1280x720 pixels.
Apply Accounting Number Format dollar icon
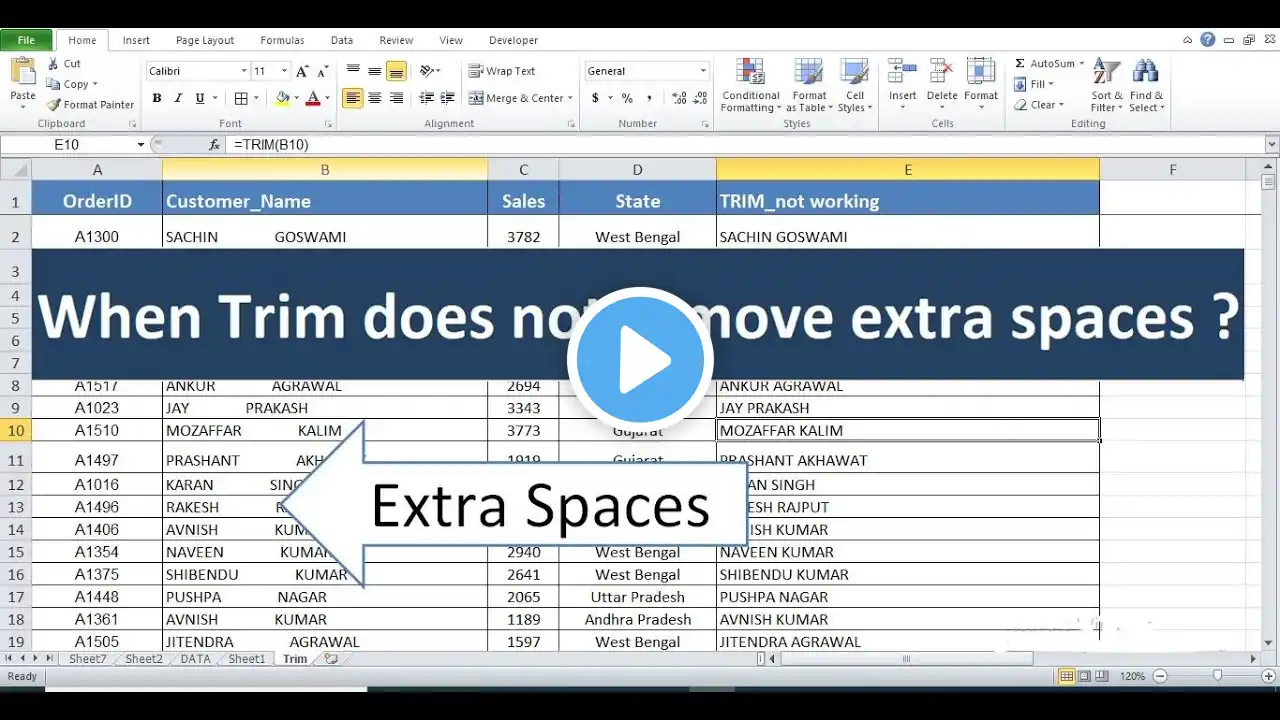point(596,98)
